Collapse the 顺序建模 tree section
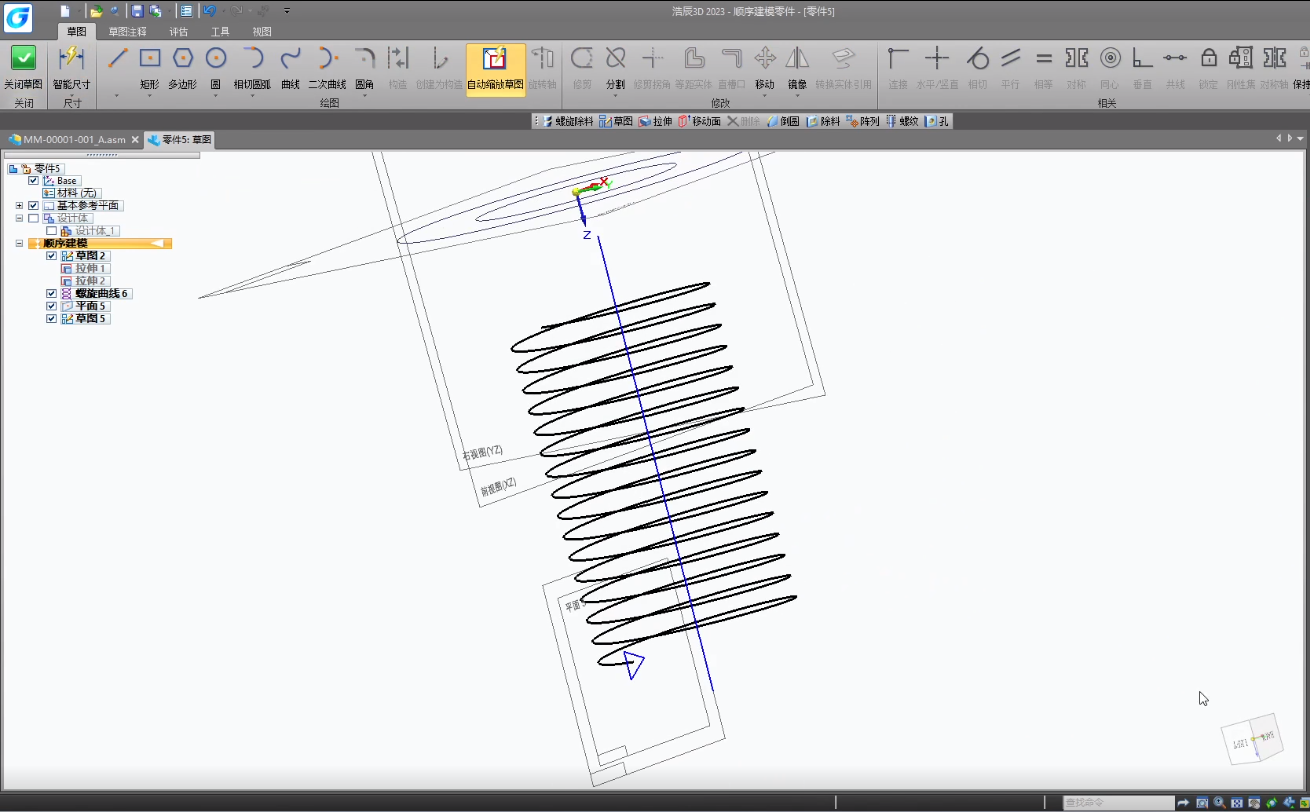1310x812 pixels. pos(19,244)
